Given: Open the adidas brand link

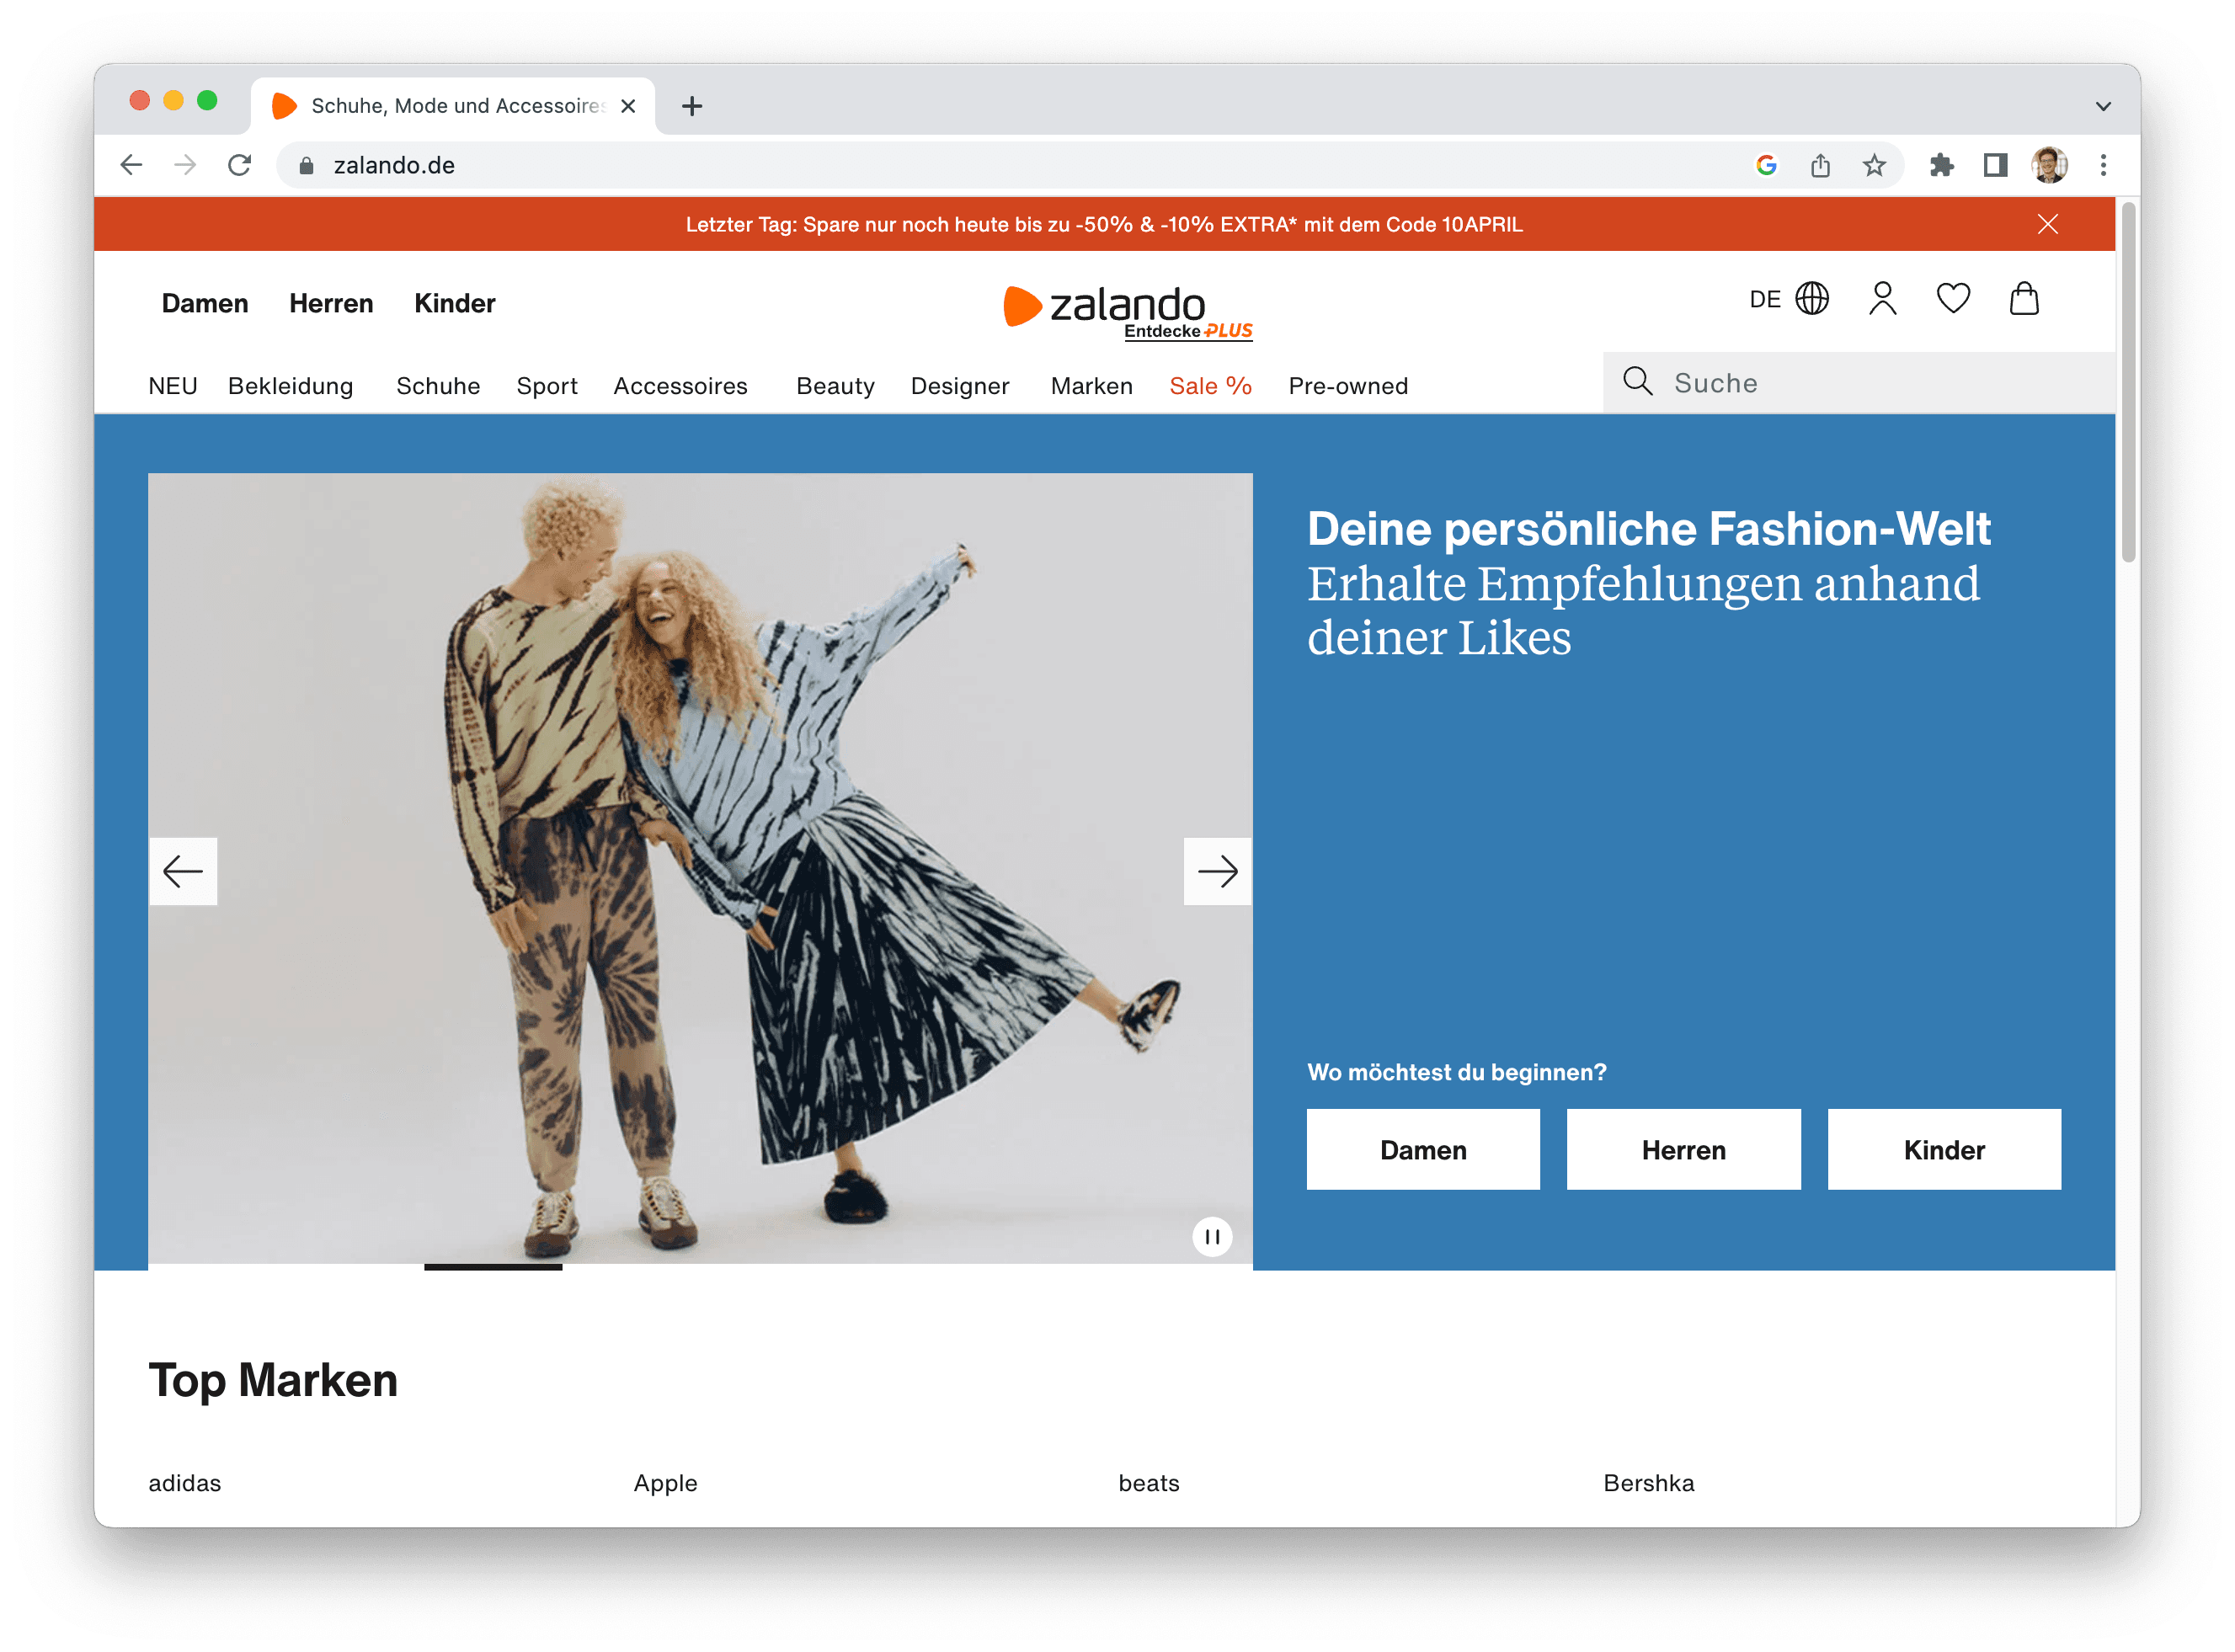Looking at the screenshot, I should pyautogui.click(x=184, y=1482).
